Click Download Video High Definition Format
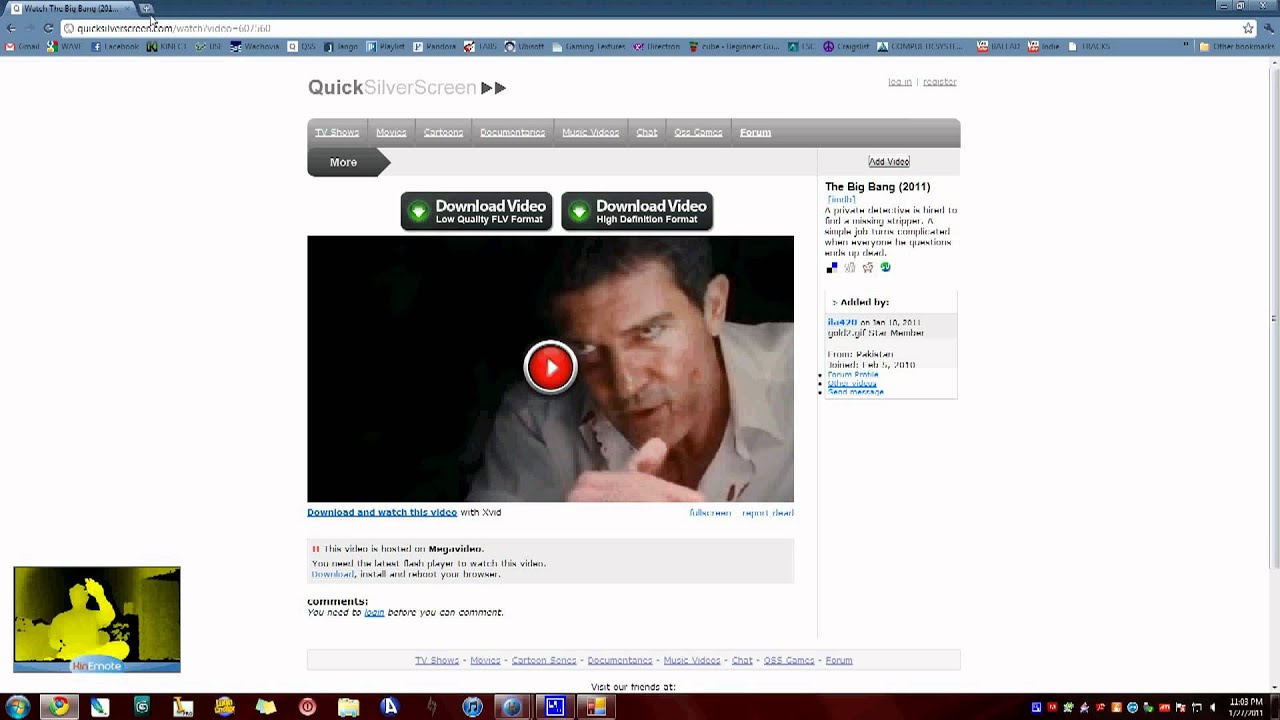 637,211
